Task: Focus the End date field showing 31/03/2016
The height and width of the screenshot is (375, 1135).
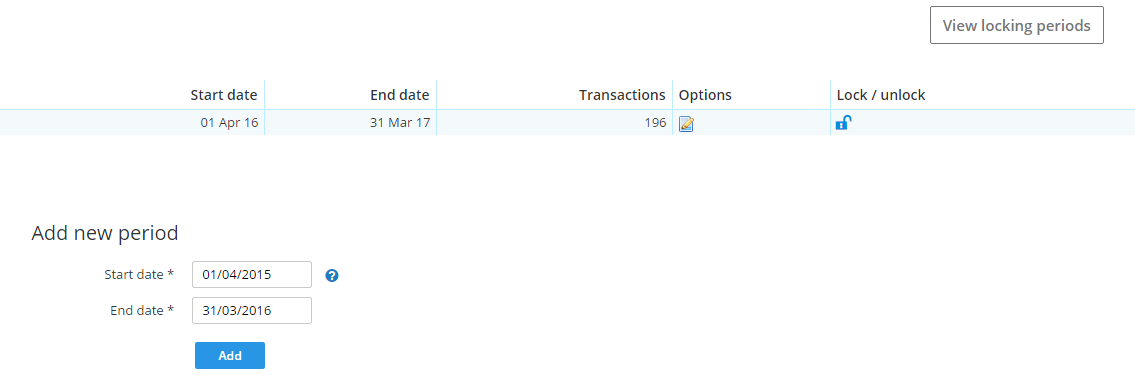Action: click(x=252, y=311)
